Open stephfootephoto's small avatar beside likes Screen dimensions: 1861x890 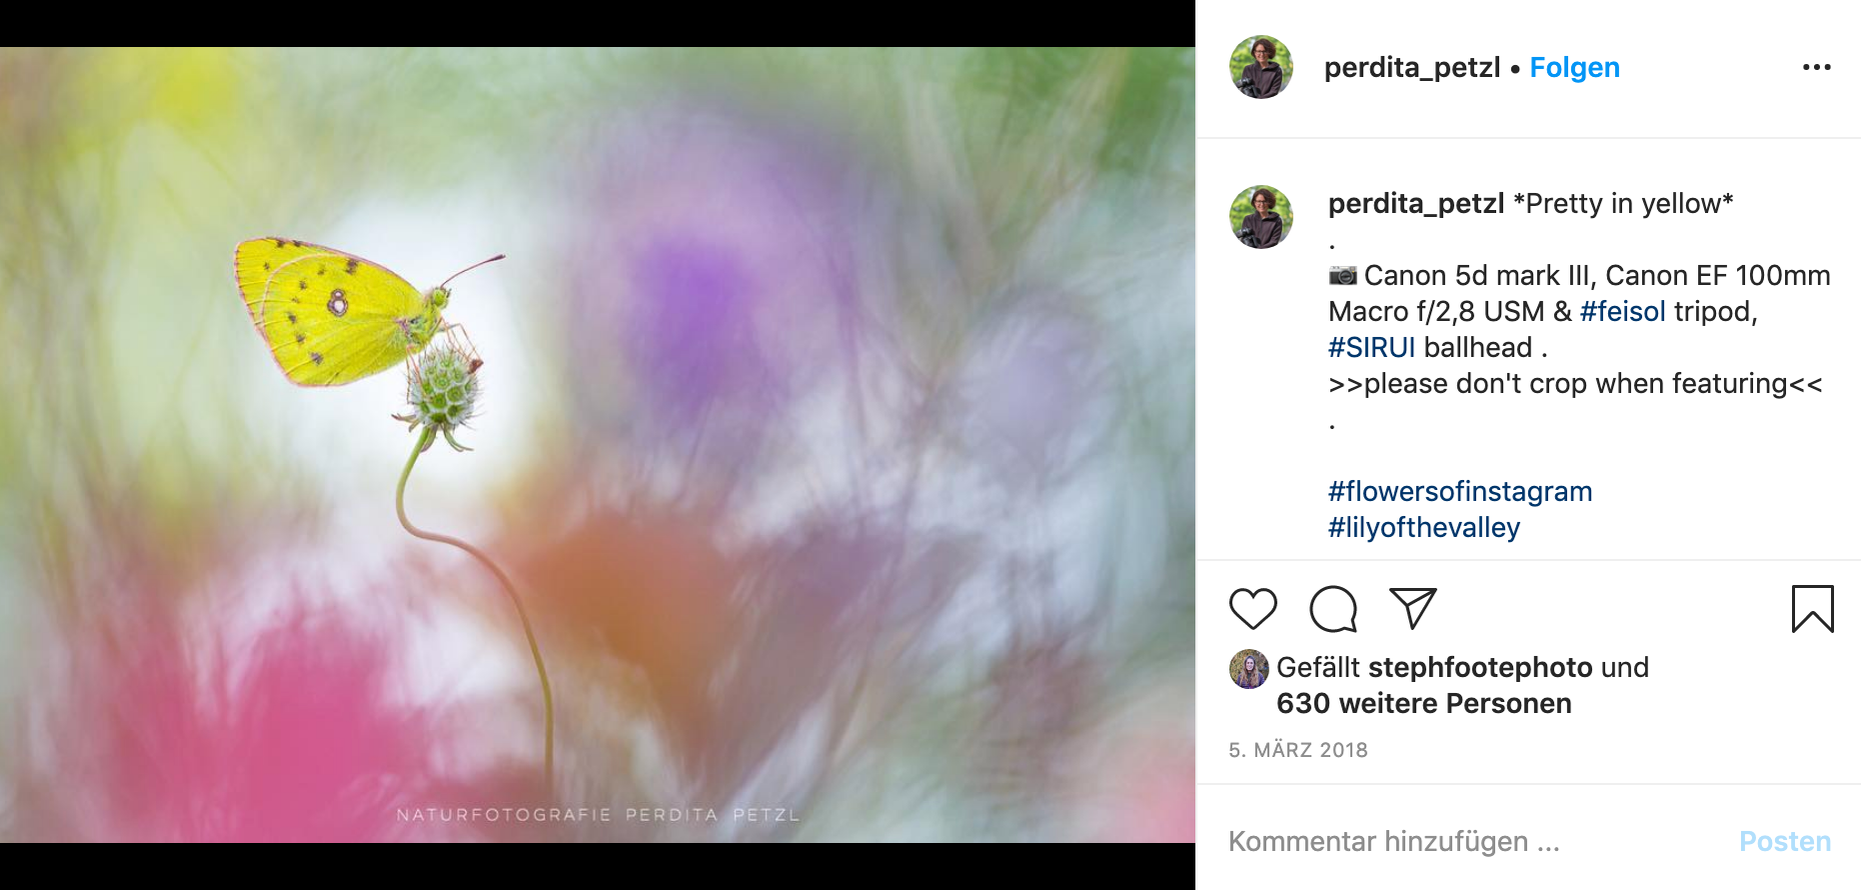click(1249, 669)
